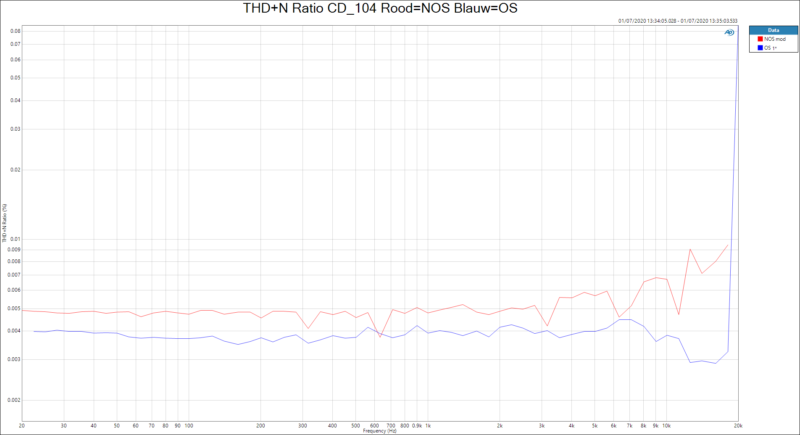Click the red NOS trace peak near 20k

tap(727, 245)
